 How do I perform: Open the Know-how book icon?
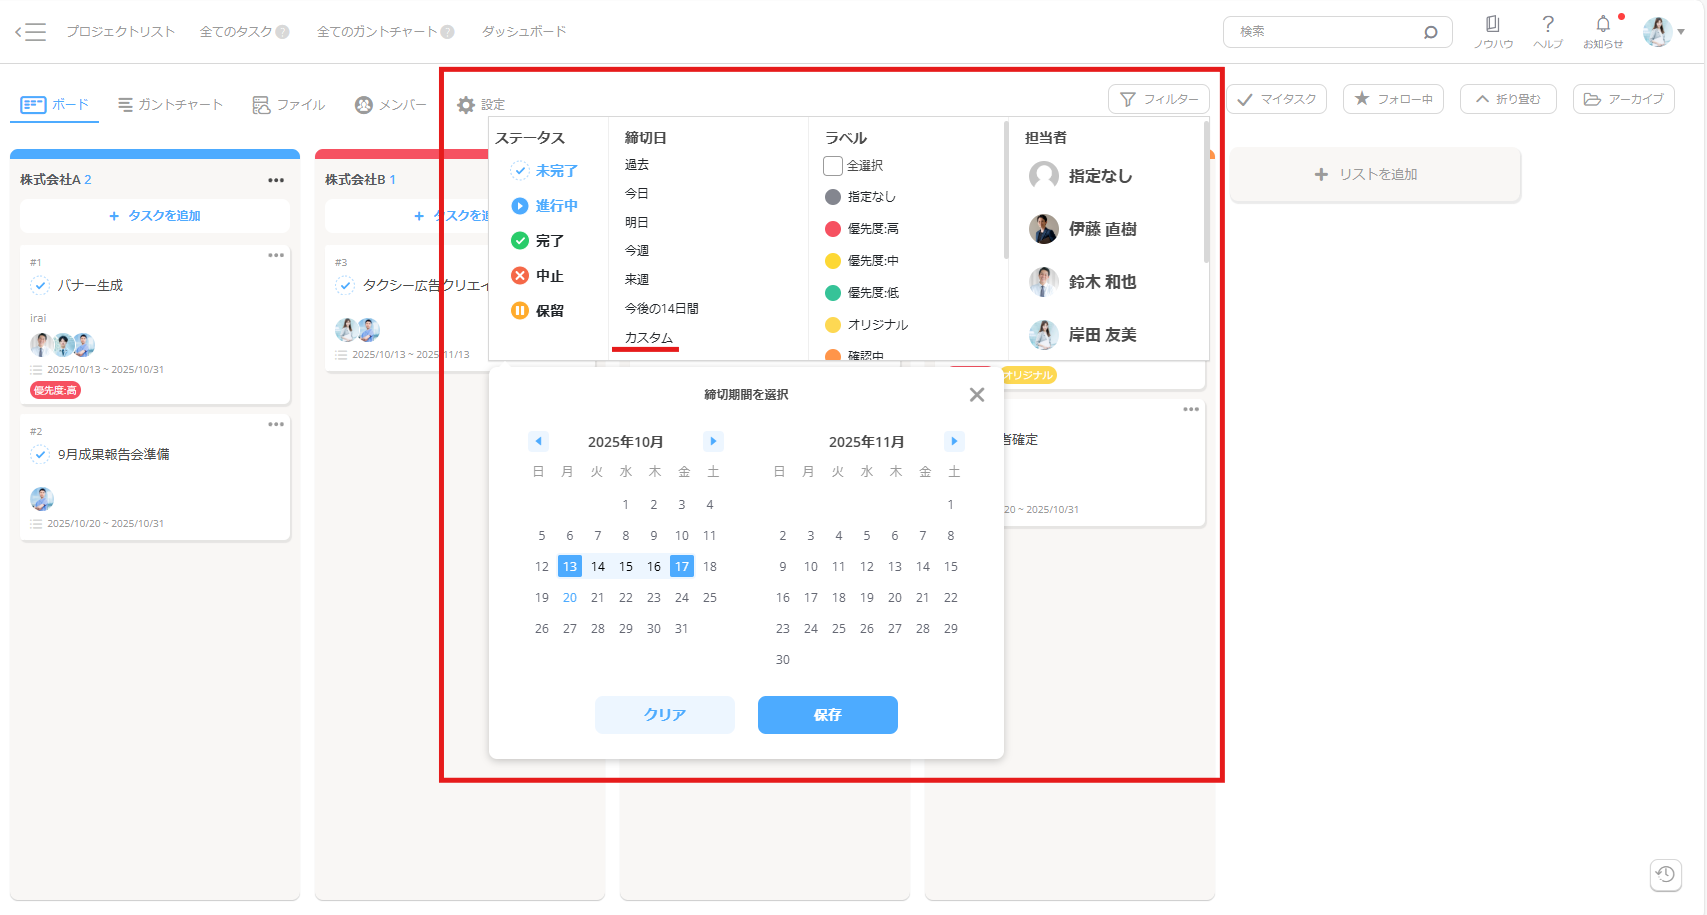pyautogui.click(x=1493, y=24)
